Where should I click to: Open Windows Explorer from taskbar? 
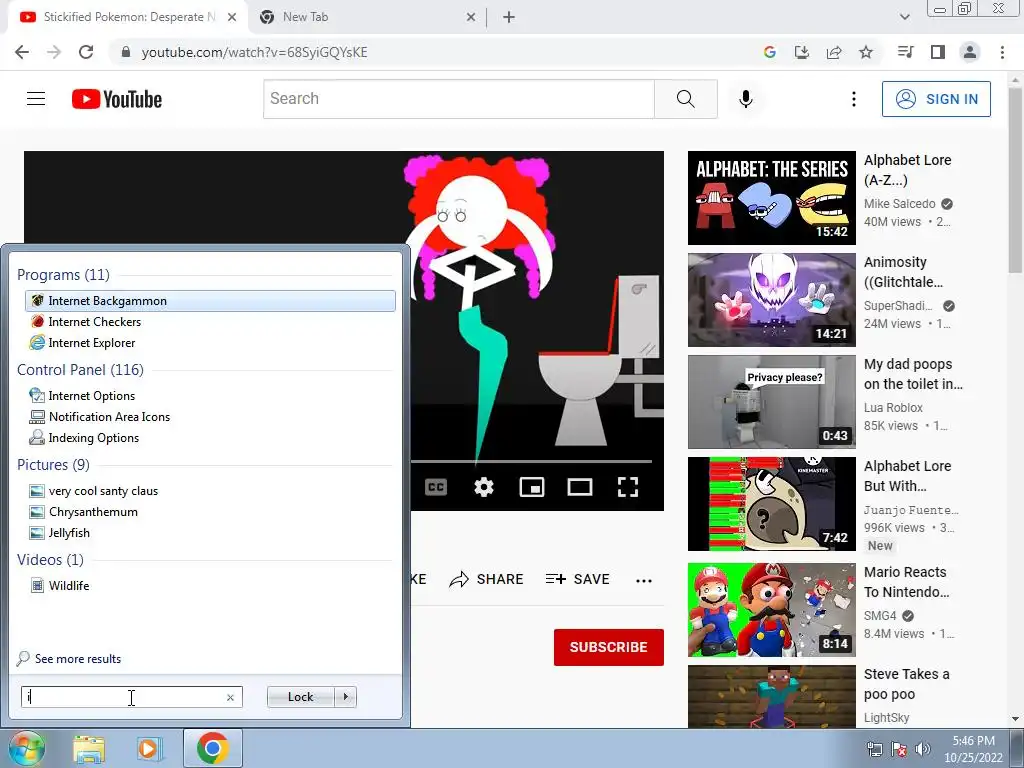coord(89,748)
